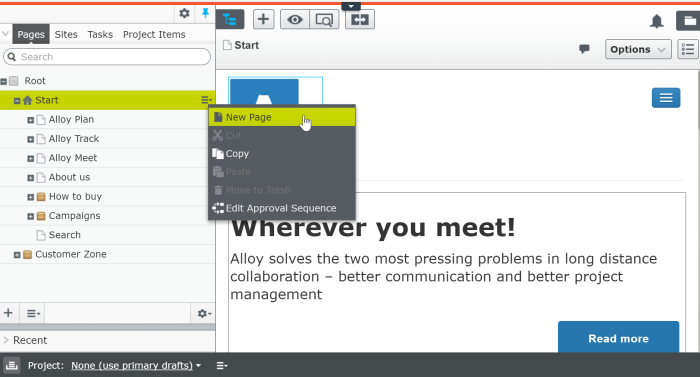
Task: Open the Project drafts dropdown
Action: [x=136, y=365]
